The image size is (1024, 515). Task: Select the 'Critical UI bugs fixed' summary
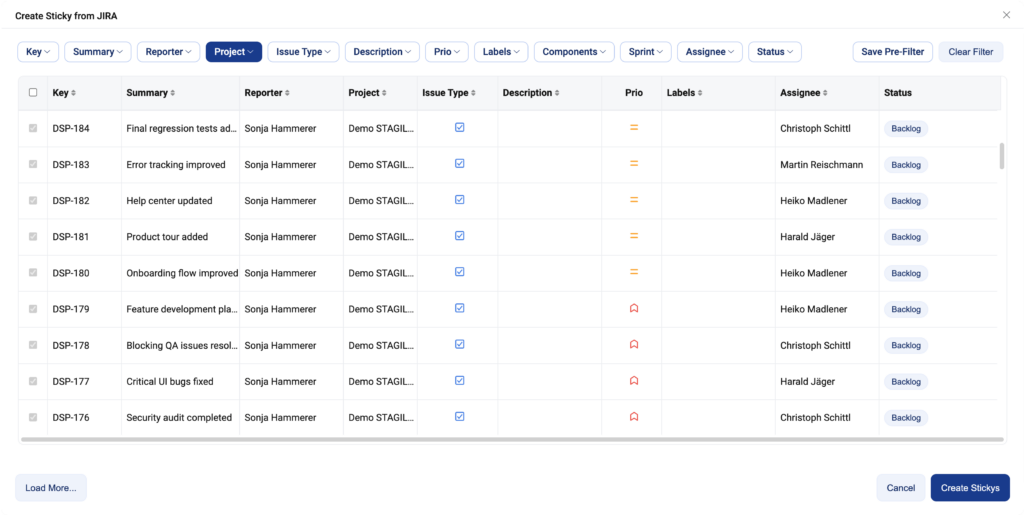[x=170, y=381]
